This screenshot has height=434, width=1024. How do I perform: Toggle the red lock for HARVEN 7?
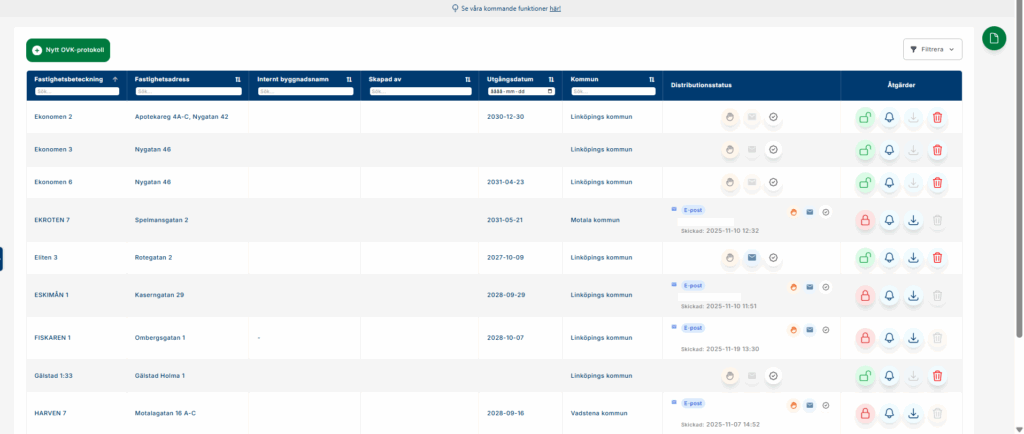point(864,412)
